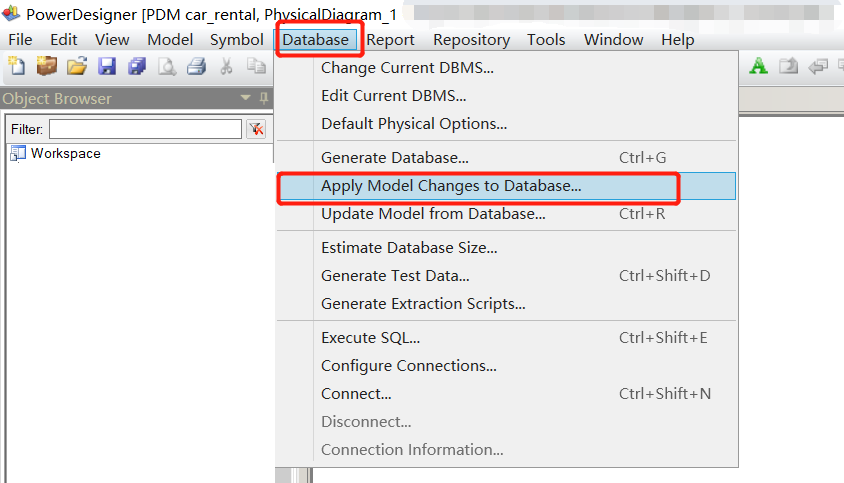Open the Repository menu
The height and width of the screenshot is (483, 844).
[x=471, y=40]
